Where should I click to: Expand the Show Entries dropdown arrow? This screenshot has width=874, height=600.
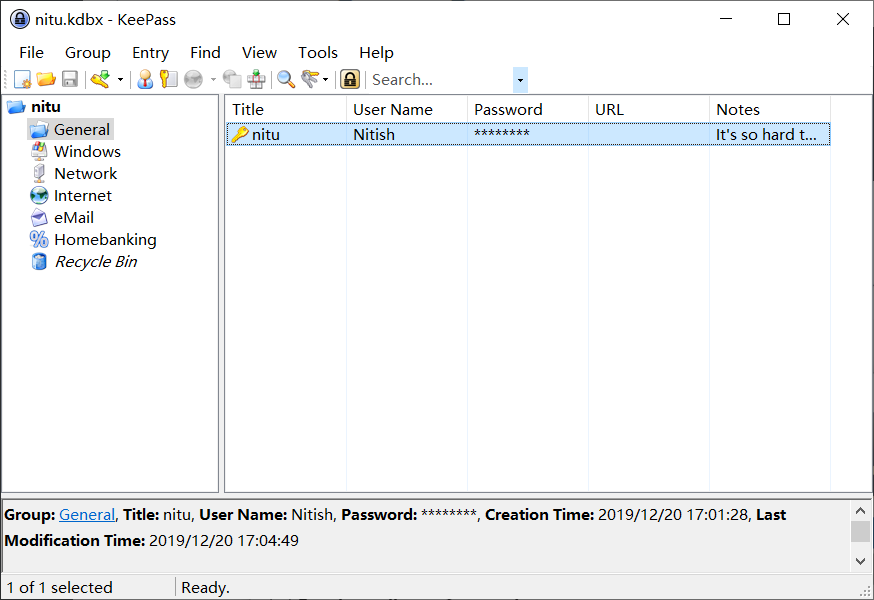pyautogui.click(x=326, y=80)
